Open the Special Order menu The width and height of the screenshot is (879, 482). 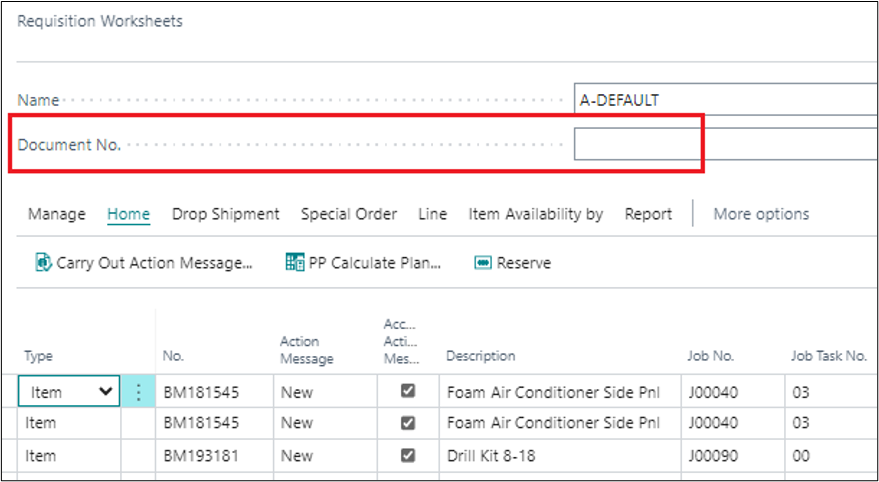coord(348,214)
